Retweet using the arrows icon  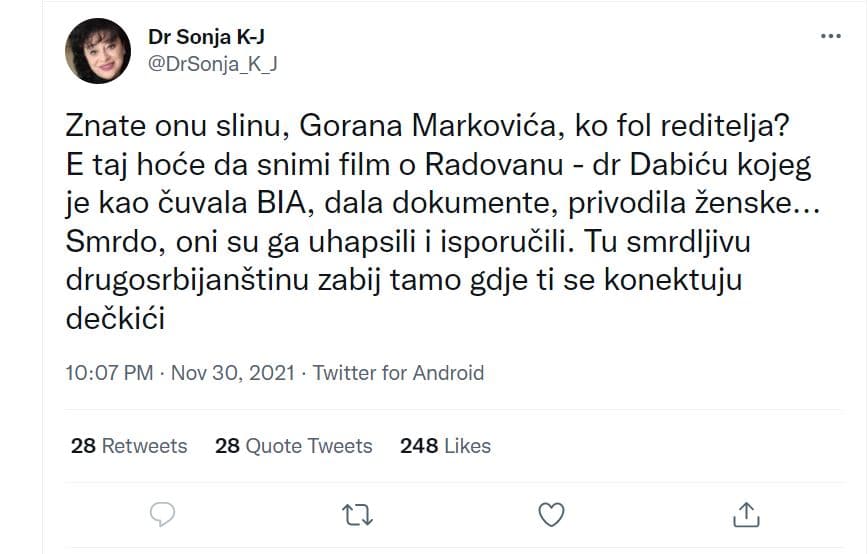pyautogui.click(x=356, y=514)
